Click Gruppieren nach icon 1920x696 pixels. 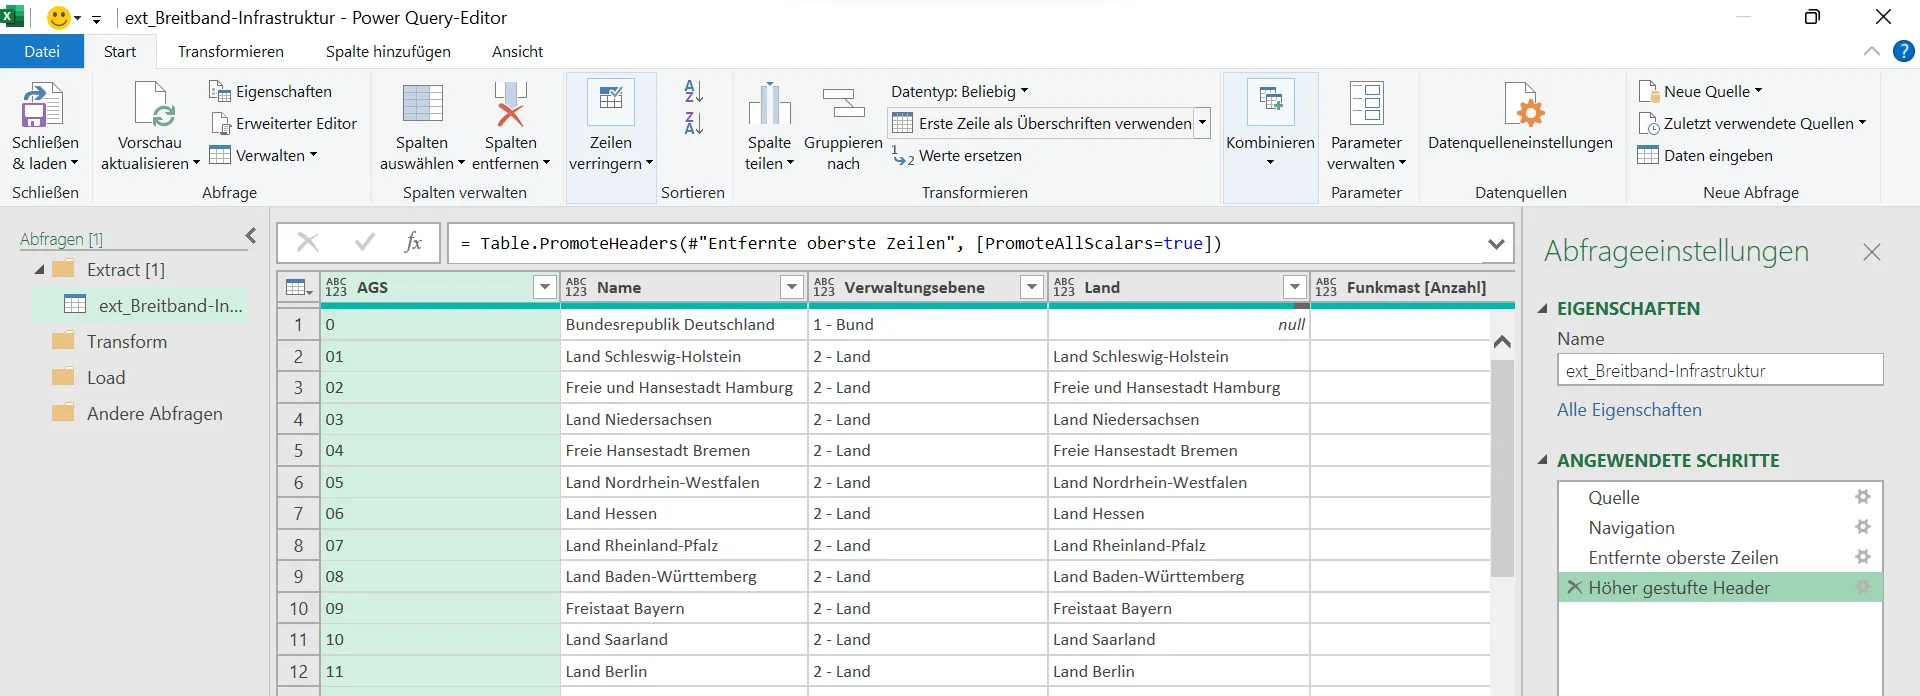[x=843, y=104]
